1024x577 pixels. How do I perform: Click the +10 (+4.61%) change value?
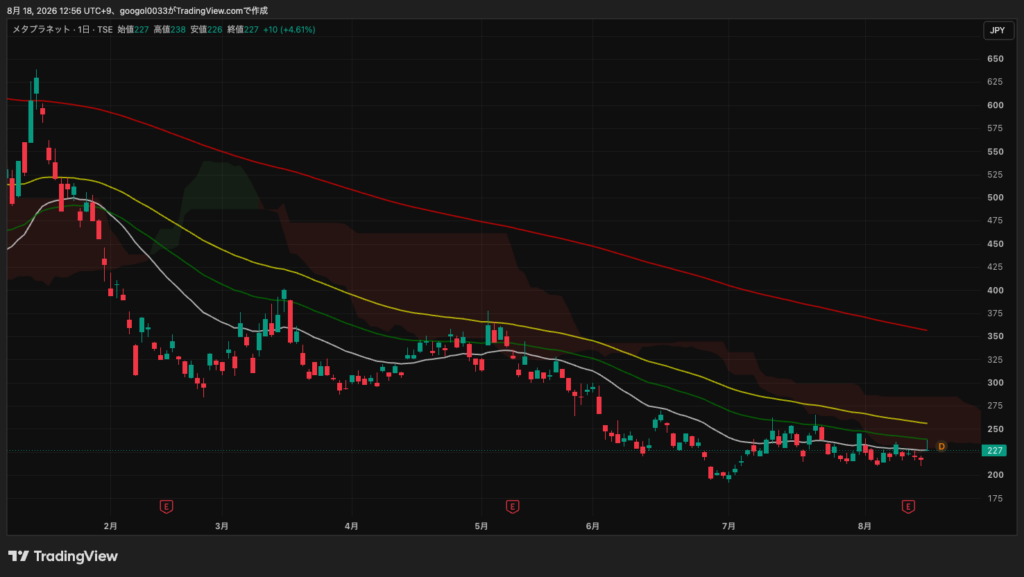(289, 29)
